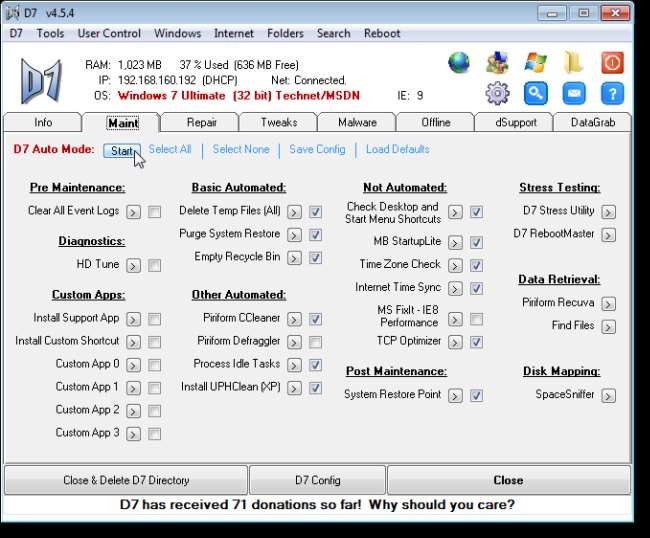Screen dimensions: 650x538
Task: Tick the MS FixIt IE8 Performance checkbox
Action: (476, 319)
